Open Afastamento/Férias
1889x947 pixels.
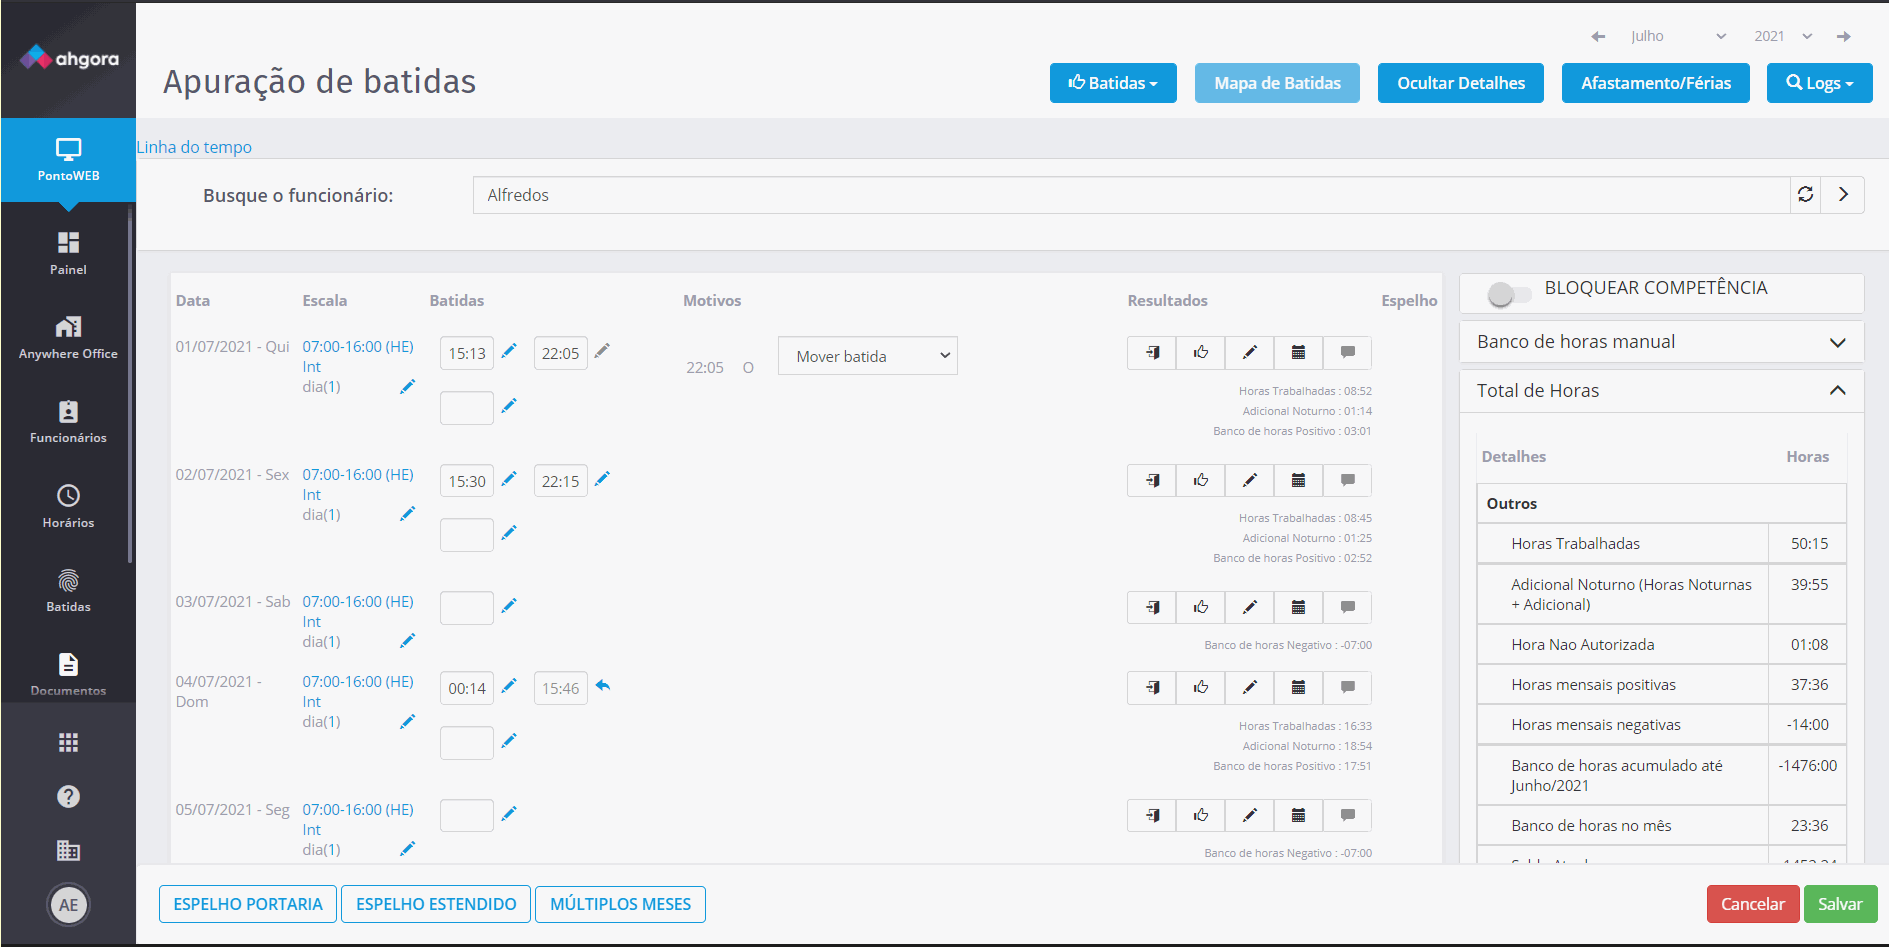click(1656, 83)
